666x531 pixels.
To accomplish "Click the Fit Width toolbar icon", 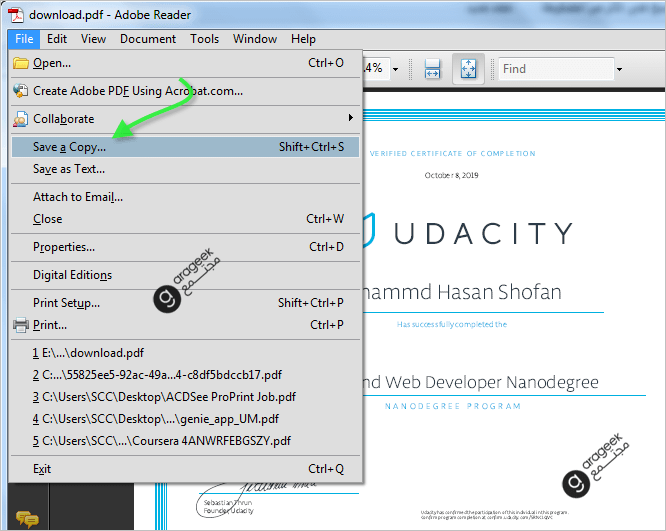I will pyautogui.click(x=432, y=69).
